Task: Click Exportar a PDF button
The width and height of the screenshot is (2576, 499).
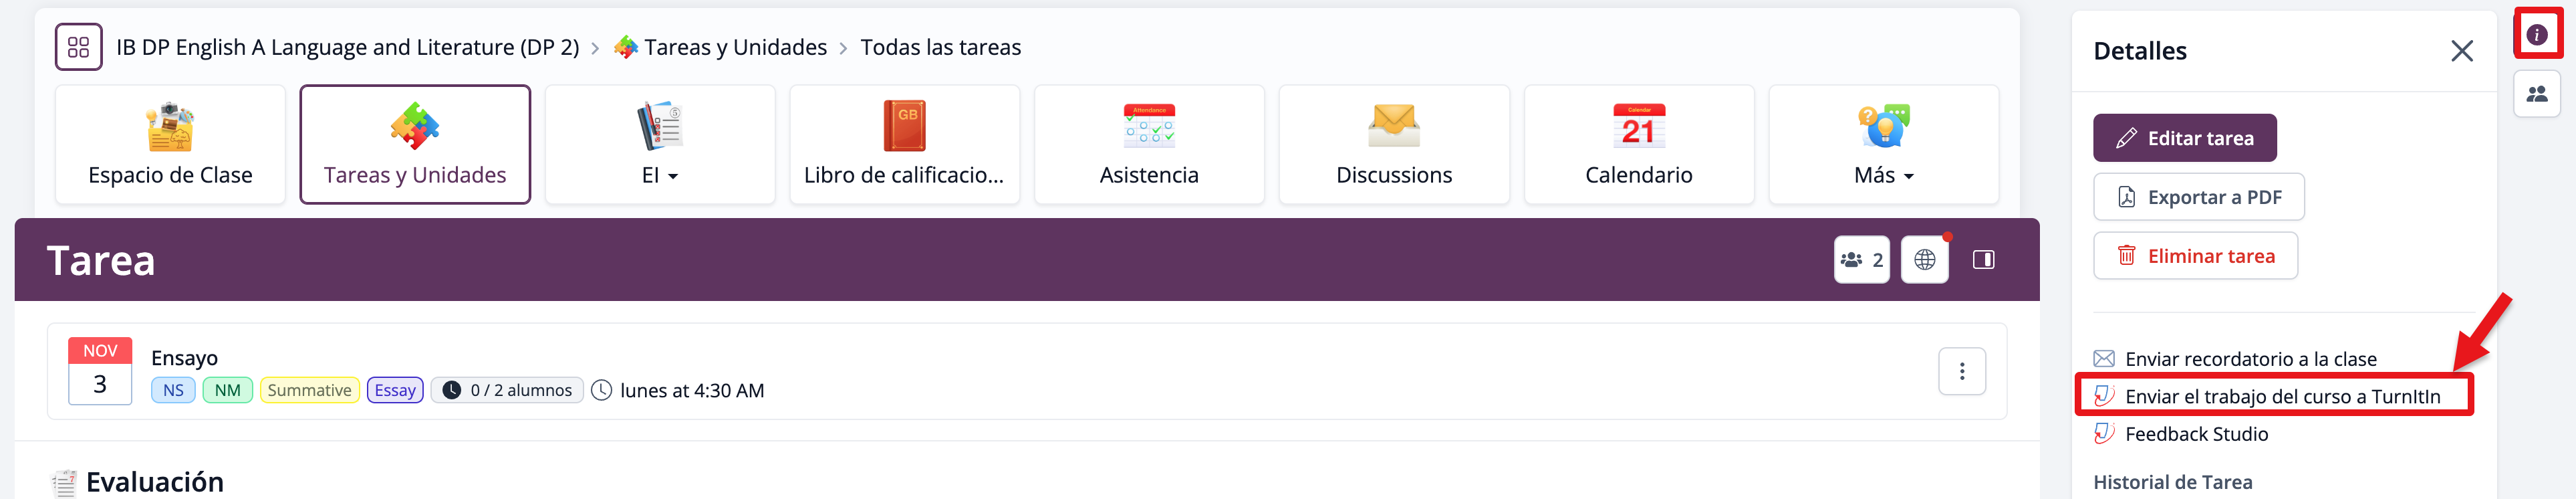Action: (2198, 197)
